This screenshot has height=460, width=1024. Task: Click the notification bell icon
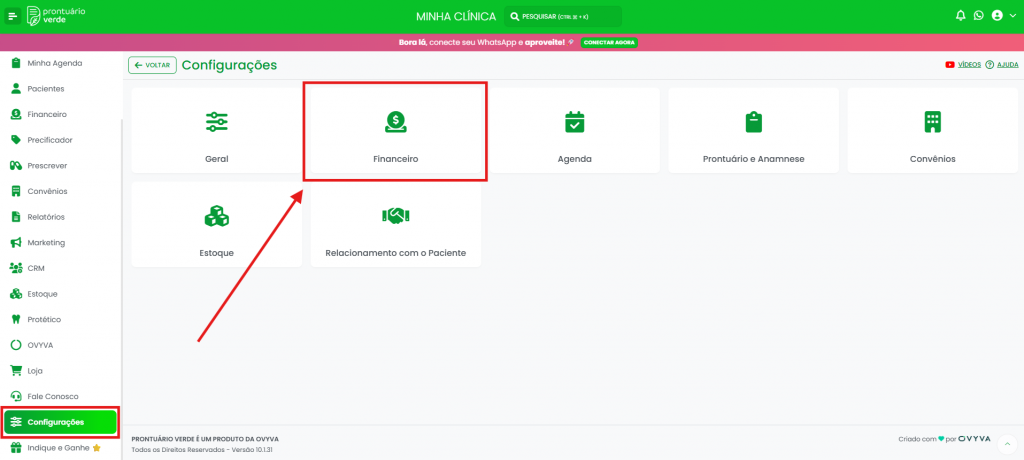click(x=961, y=16)
